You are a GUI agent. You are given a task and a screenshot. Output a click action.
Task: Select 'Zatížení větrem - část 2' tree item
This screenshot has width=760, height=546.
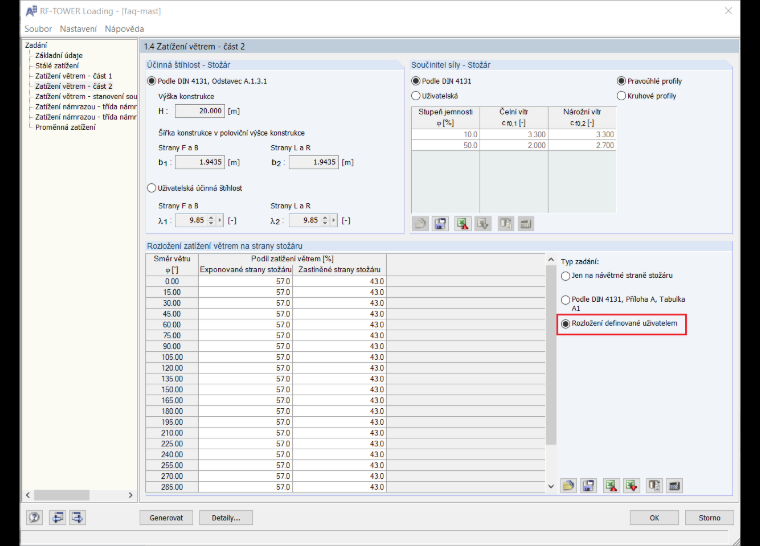click(74, 86)
